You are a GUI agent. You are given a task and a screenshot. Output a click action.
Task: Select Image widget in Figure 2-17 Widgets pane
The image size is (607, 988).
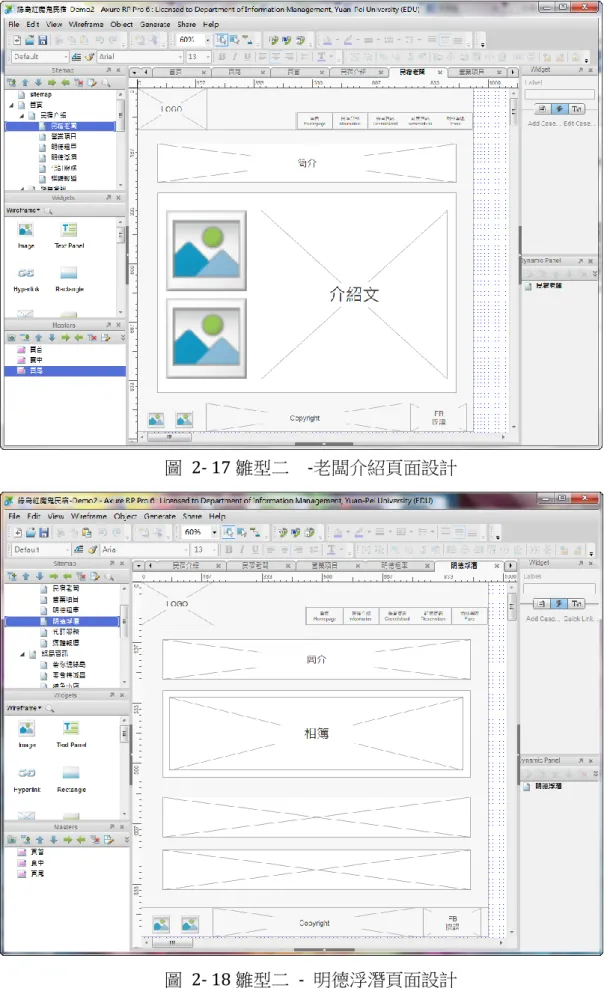click(26, 235)
